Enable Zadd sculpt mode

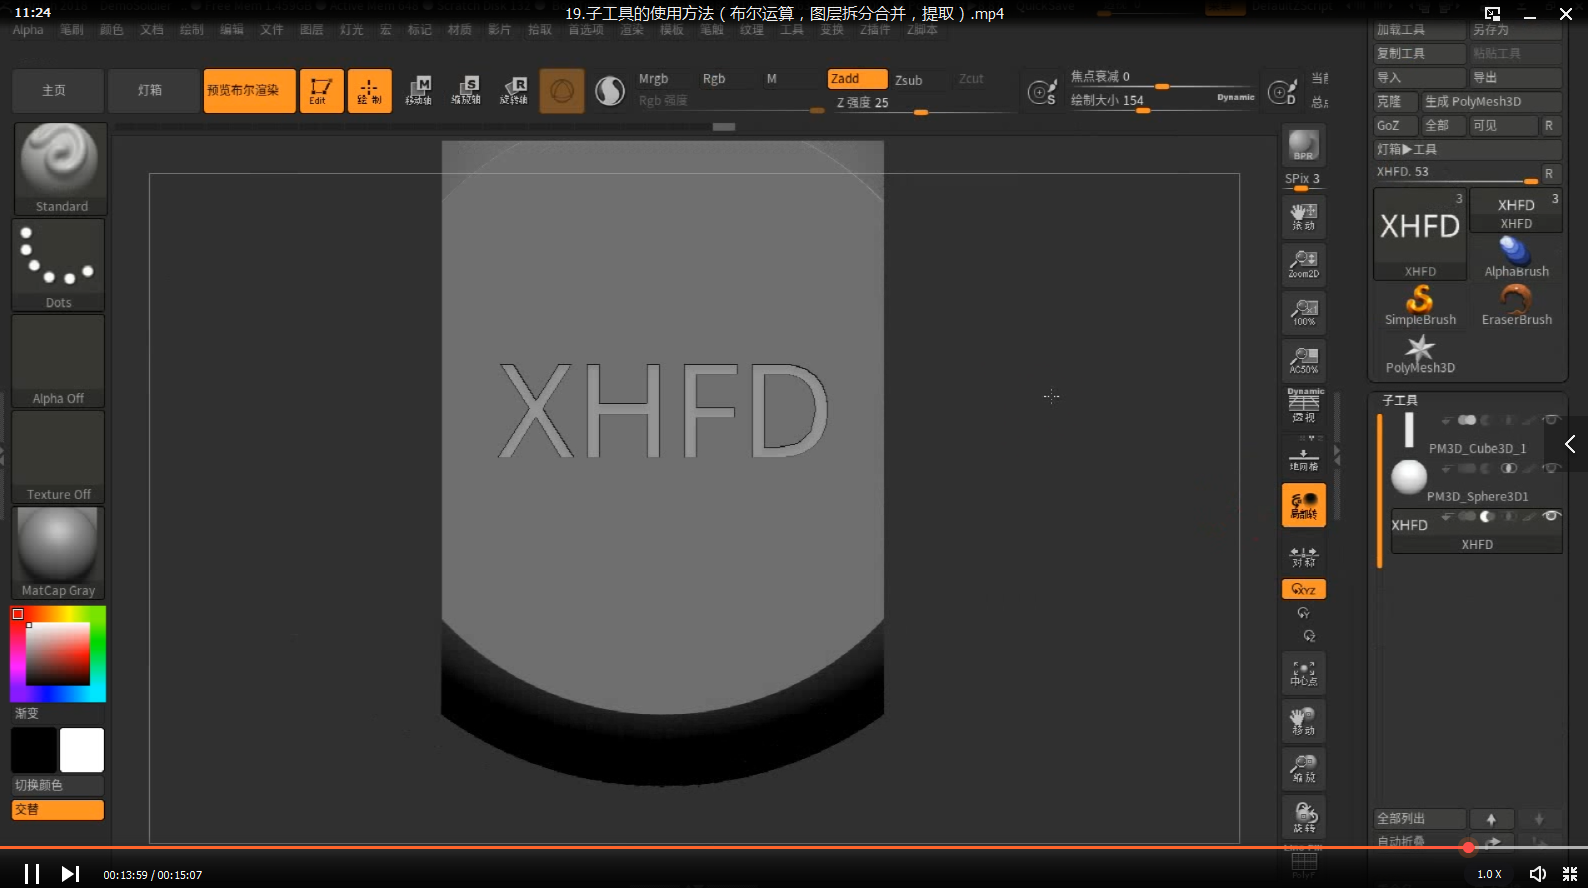[x=857, y=79]
